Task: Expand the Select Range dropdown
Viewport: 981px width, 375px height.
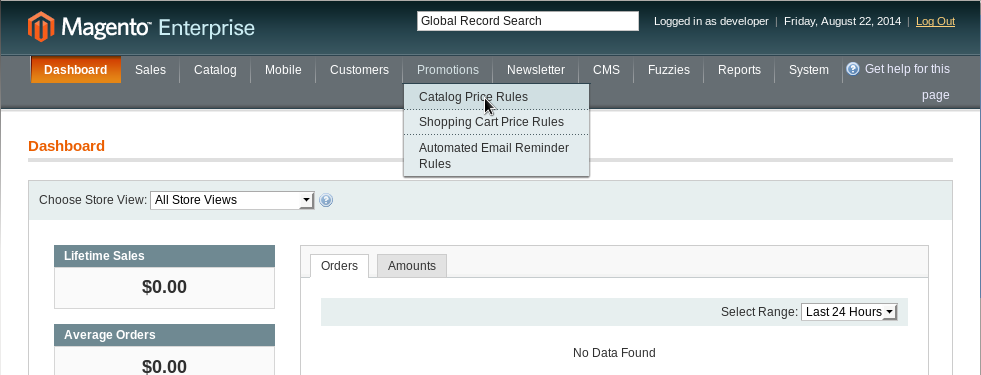Action: coord(849,312)
